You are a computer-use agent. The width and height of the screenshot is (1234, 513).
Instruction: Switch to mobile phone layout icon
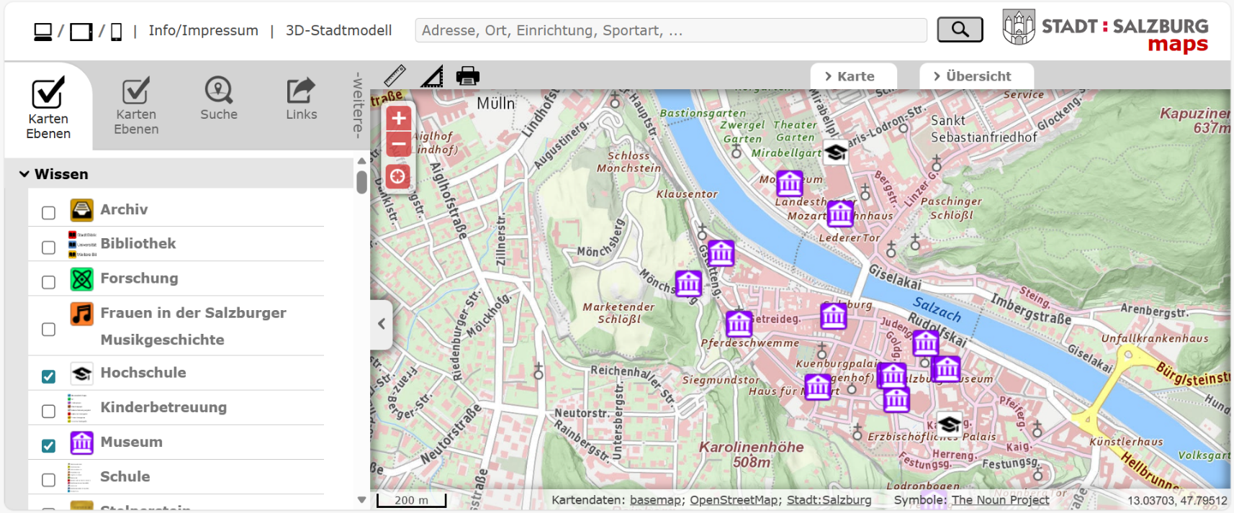[x=116, y=32]
